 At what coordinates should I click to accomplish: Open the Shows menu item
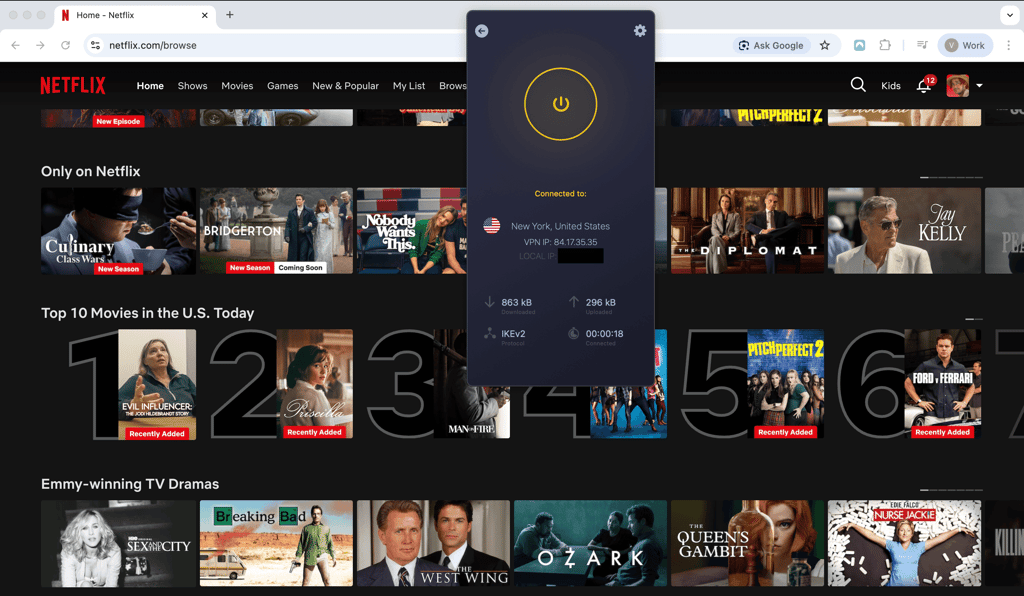point(193,86)
